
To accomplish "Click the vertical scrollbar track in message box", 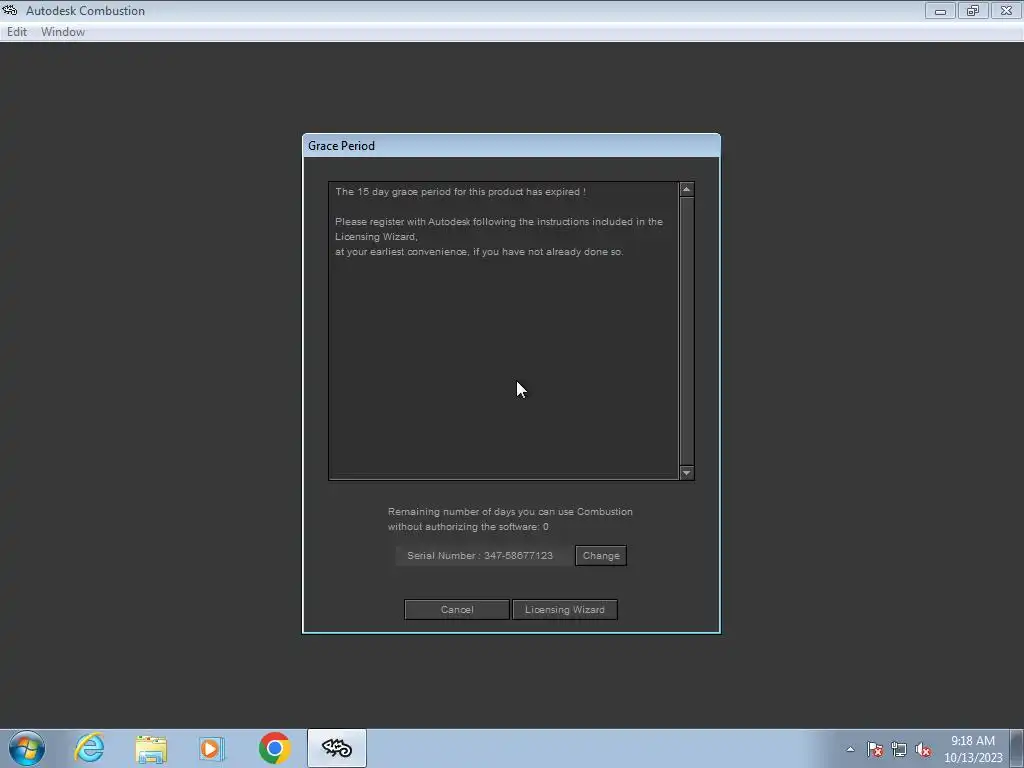I will (686, 331).
